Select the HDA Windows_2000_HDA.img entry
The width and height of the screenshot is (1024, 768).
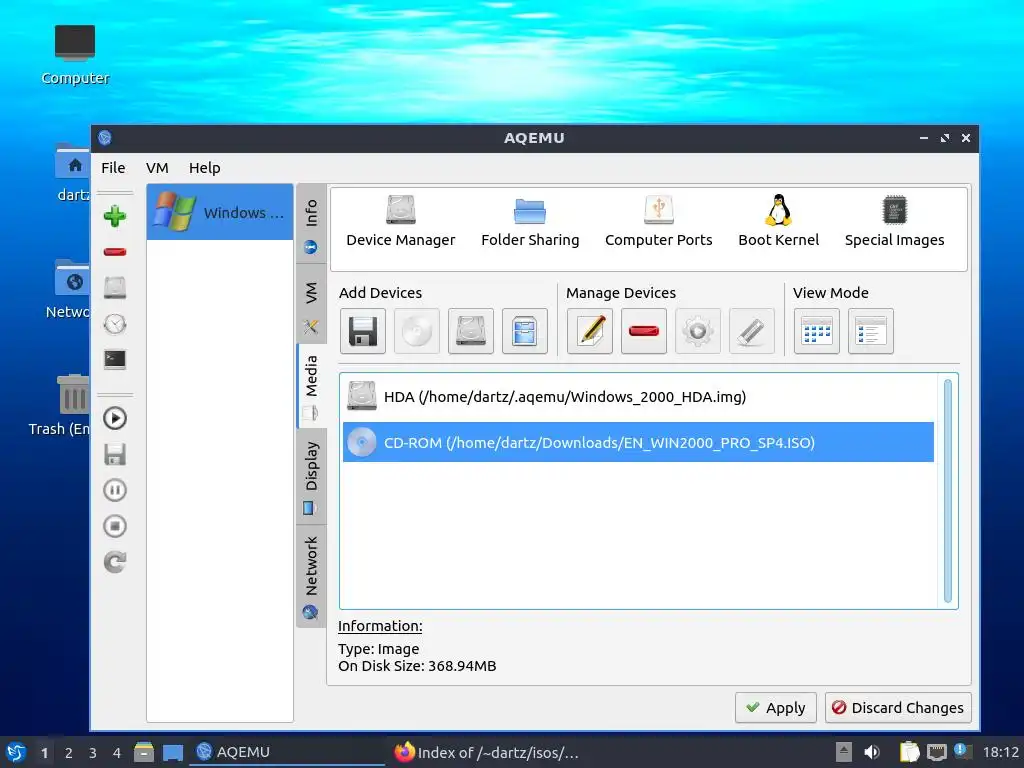click(638, 396)
